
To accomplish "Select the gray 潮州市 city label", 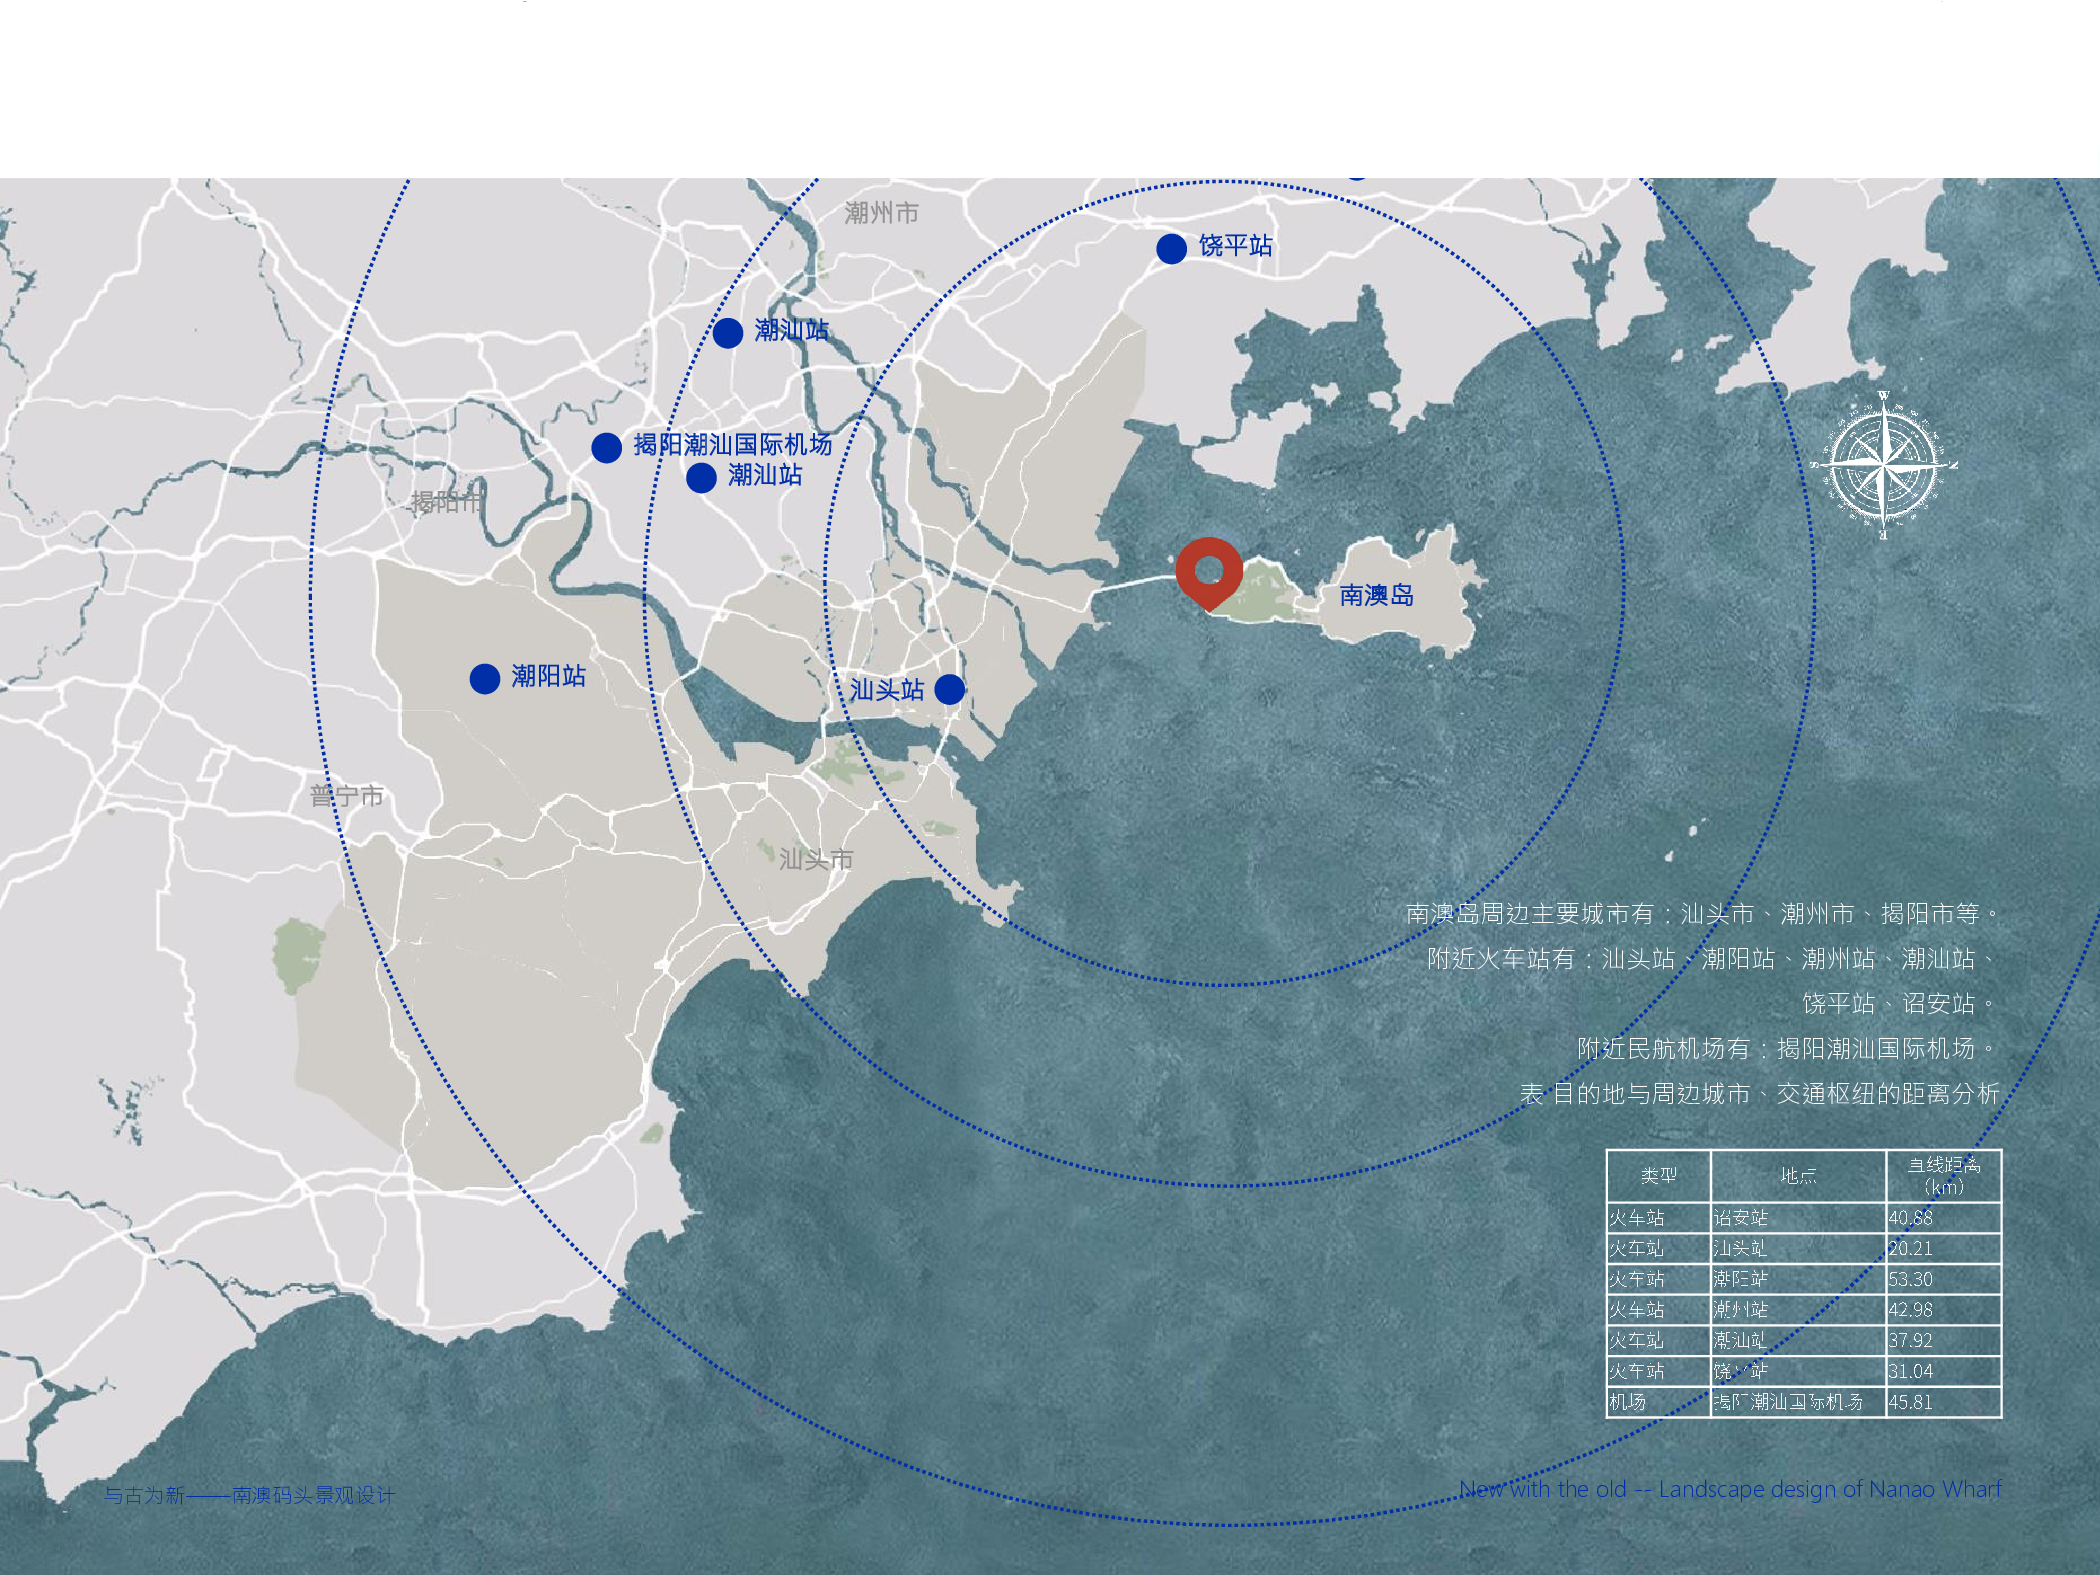I will click(x=881, y=212).
